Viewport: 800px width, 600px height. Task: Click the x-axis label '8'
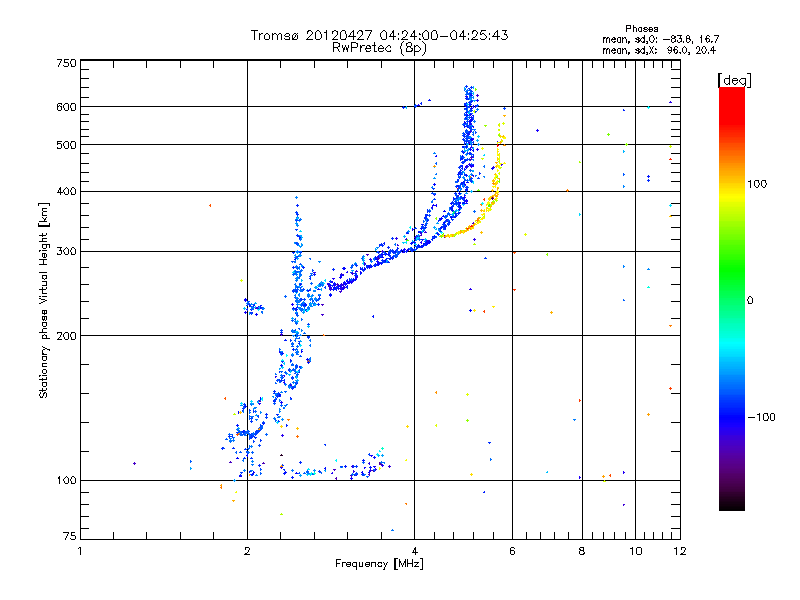point(582,551)
